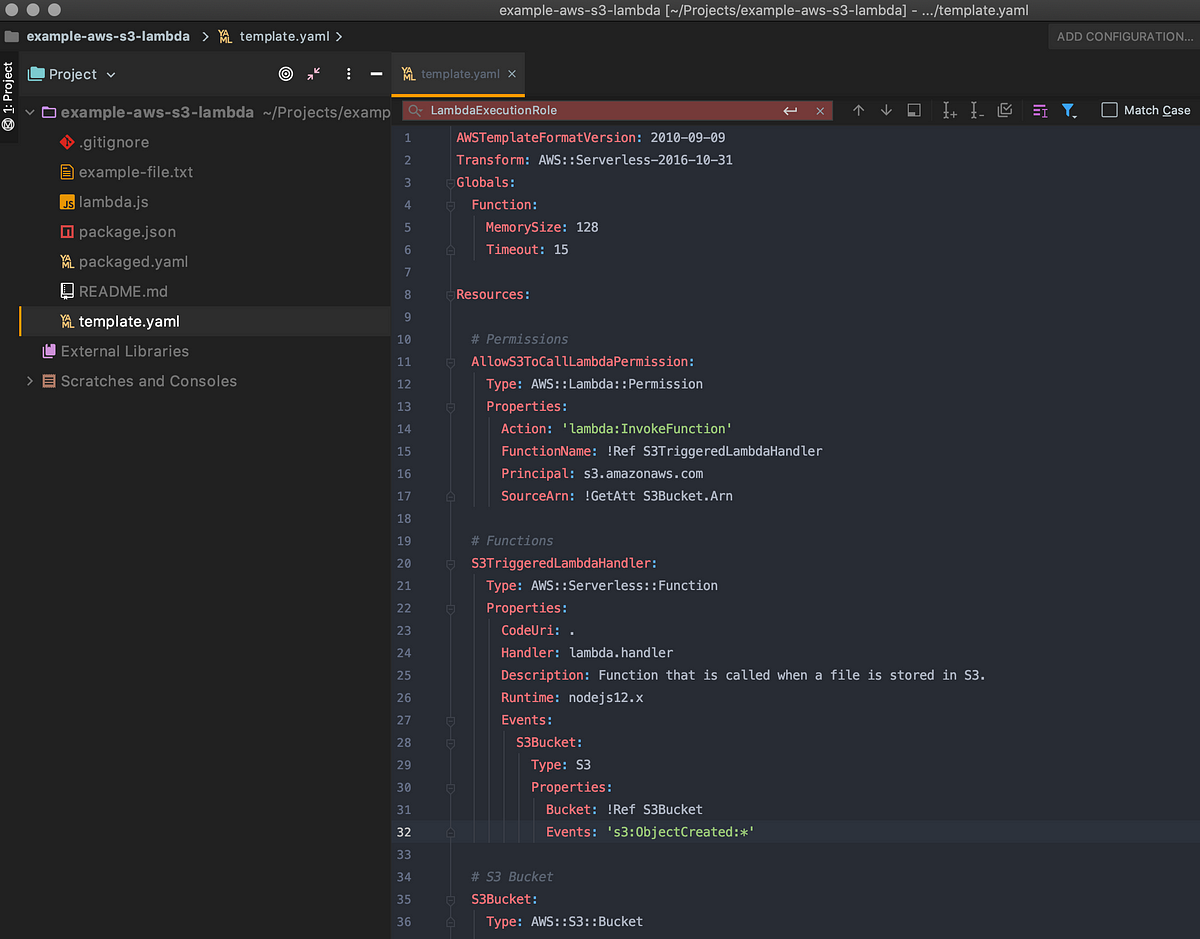Close the template.yaml editor tab
The width and height of the screenshot is (1200, 939).
[512, 74]
